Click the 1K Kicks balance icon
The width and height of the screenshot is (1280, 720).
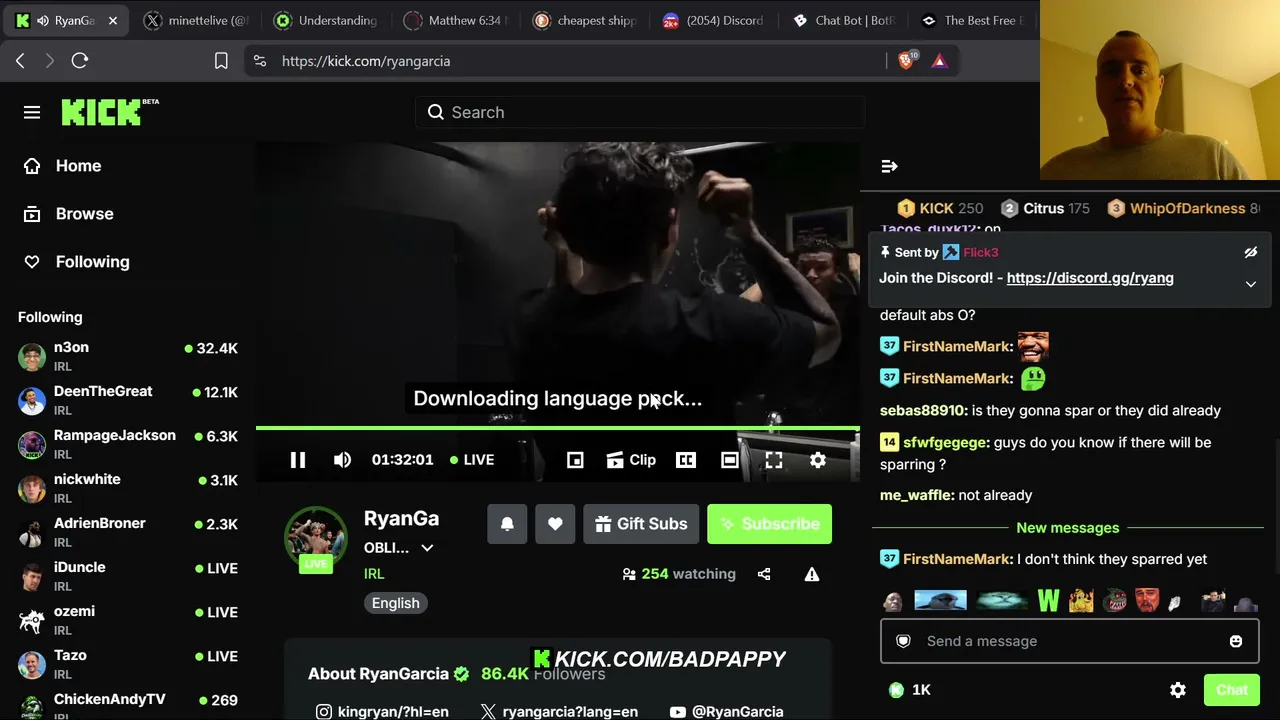896,690
